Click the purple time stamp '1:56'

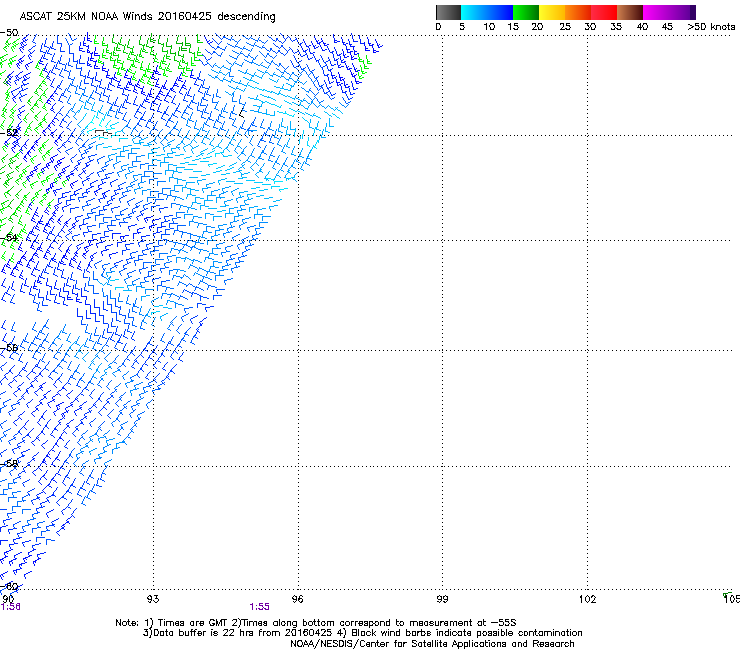[x=10, y=607]
